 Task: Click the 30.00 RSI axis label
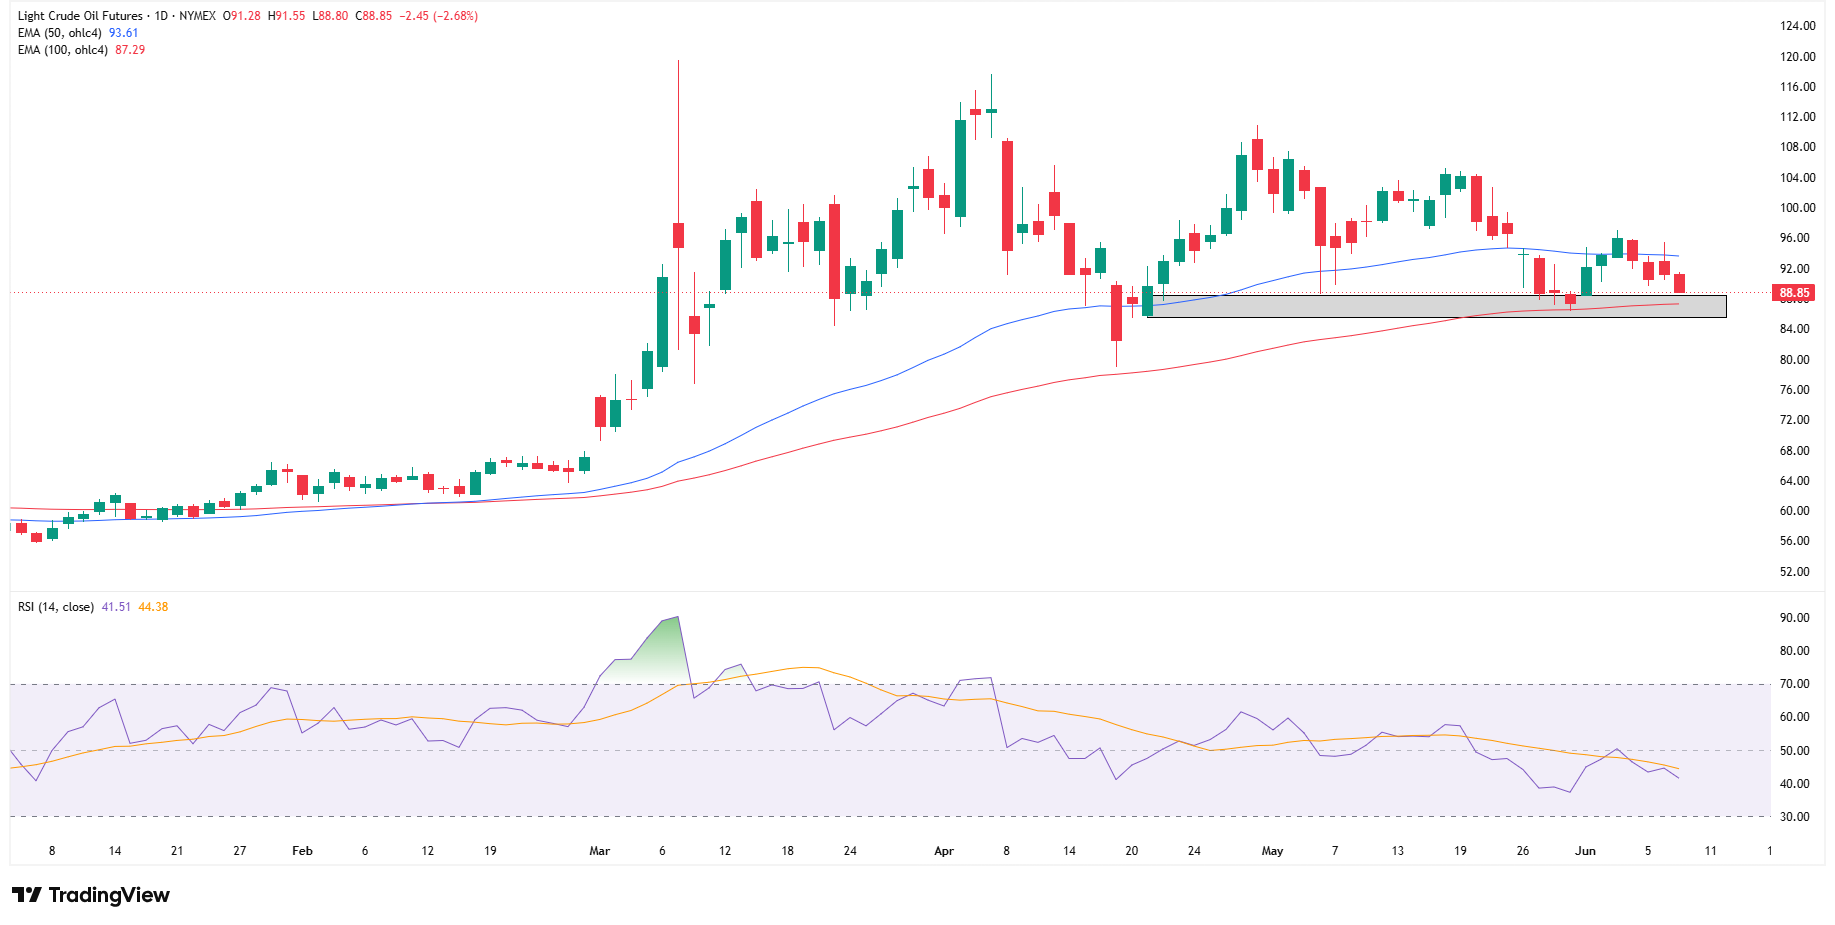click(x=1794, y=817)
